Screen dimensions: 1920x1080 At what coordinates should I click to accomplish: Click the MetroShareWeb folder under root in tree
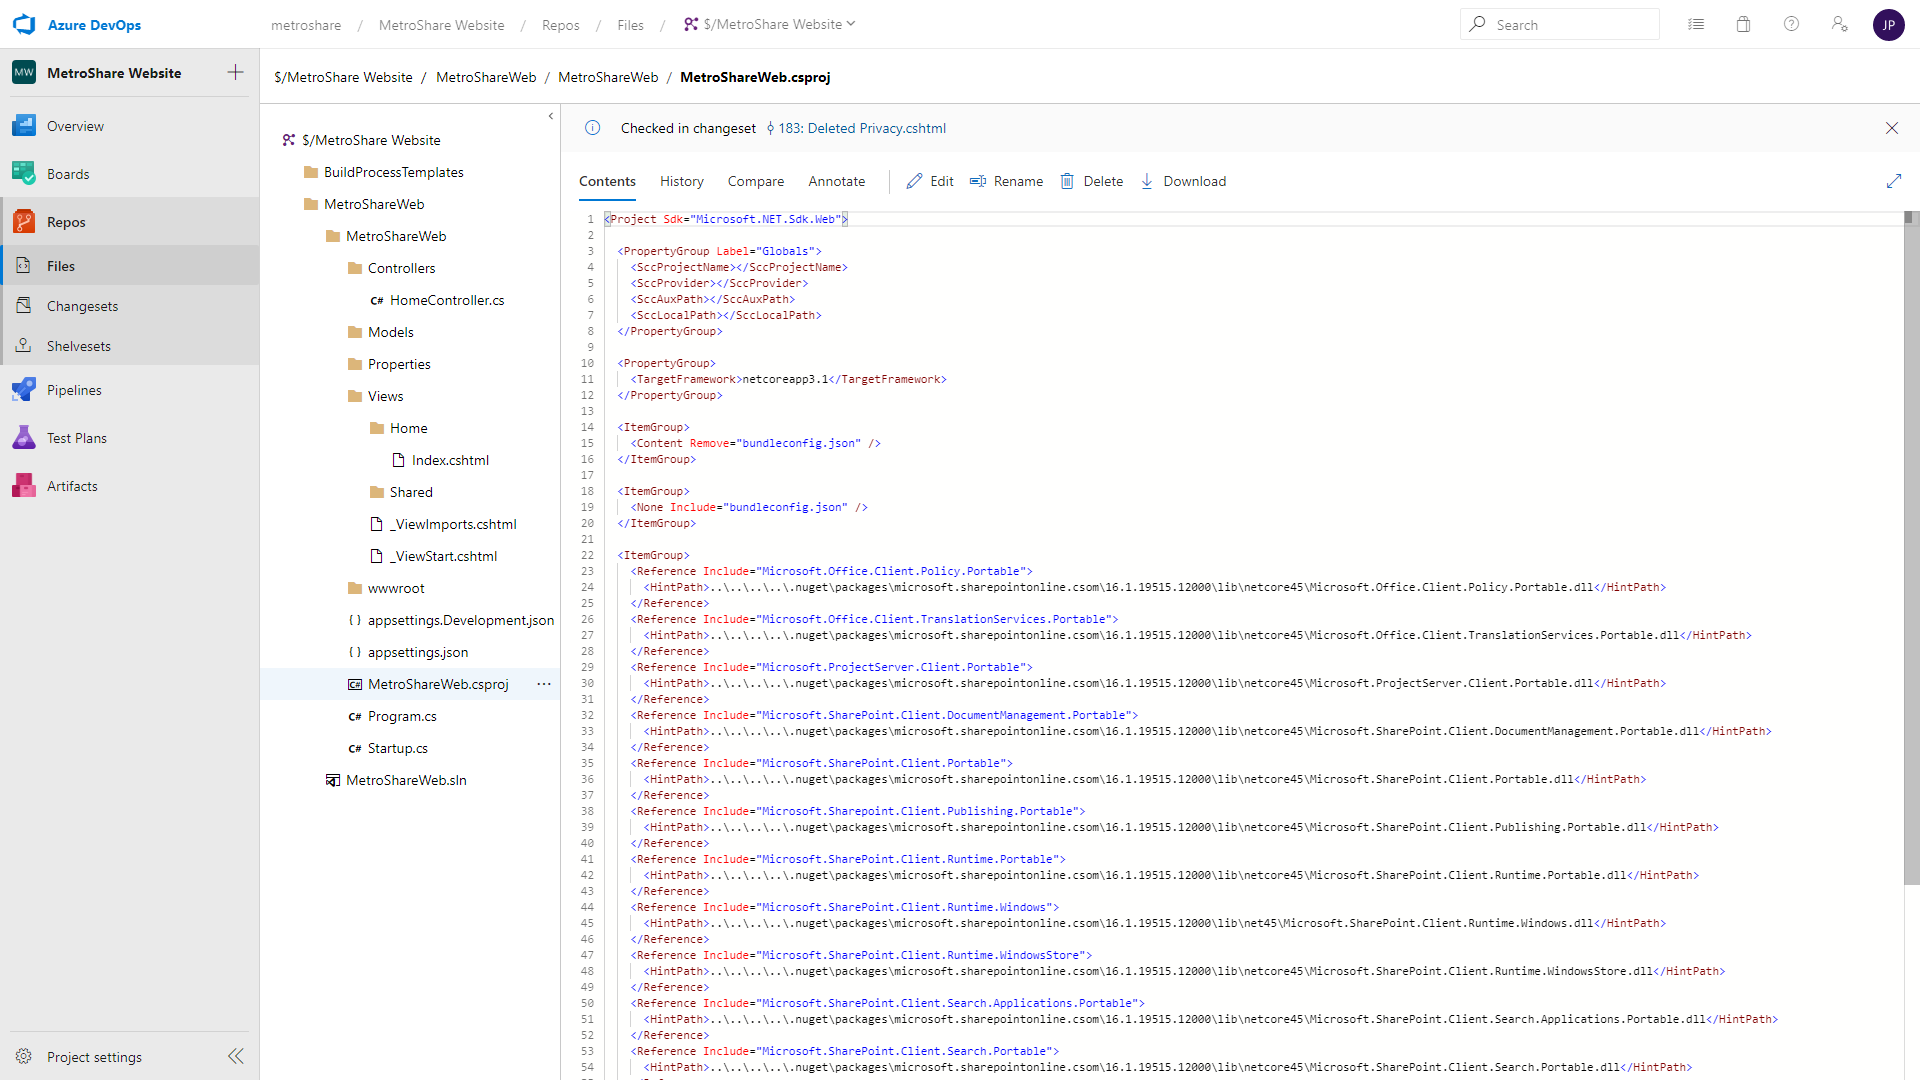pos(374,204)
